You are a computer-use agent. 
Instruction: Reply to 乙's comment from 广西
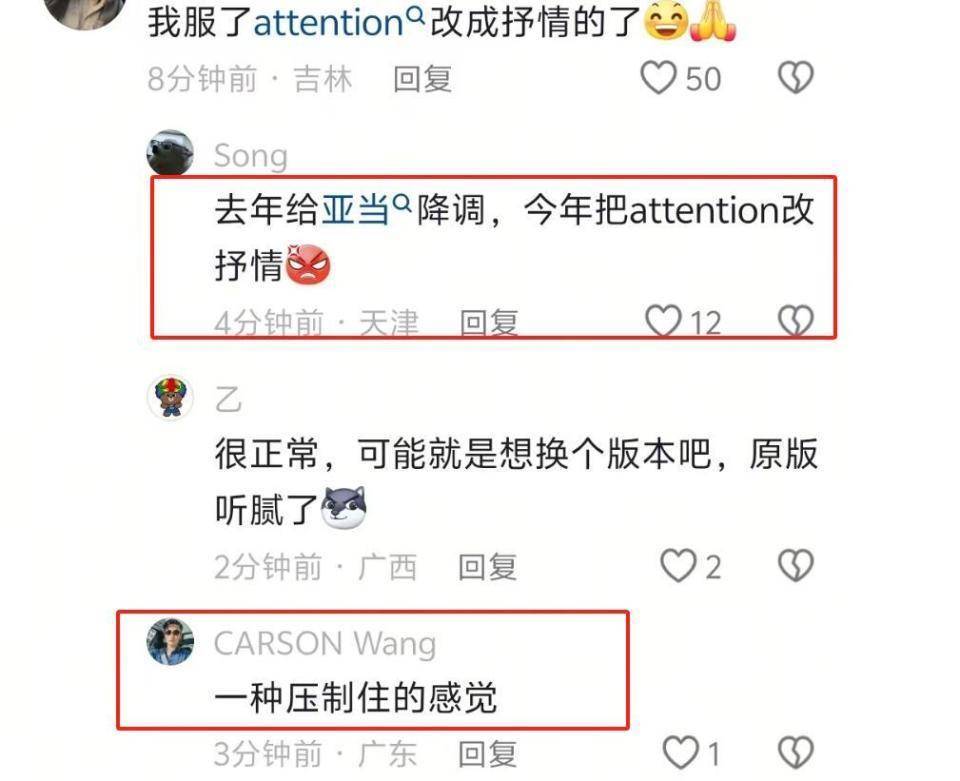487,567
